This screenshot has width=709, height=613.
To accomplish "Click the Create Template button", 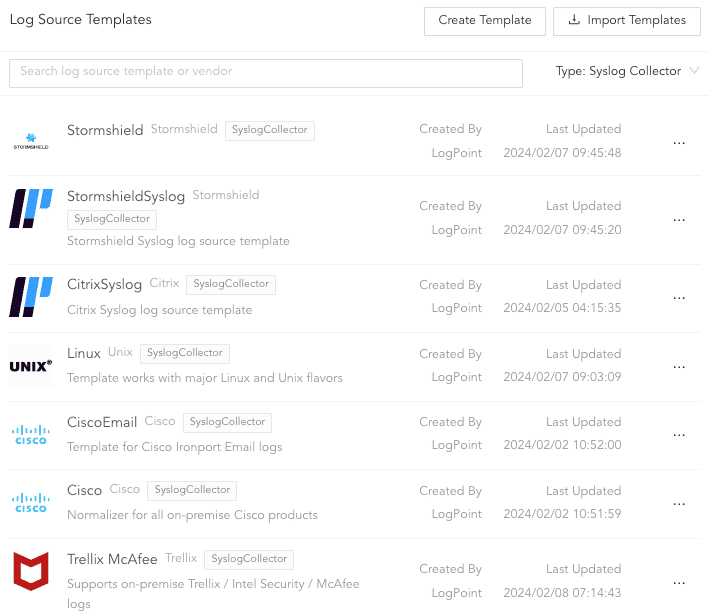I will (x=485, y=21).
